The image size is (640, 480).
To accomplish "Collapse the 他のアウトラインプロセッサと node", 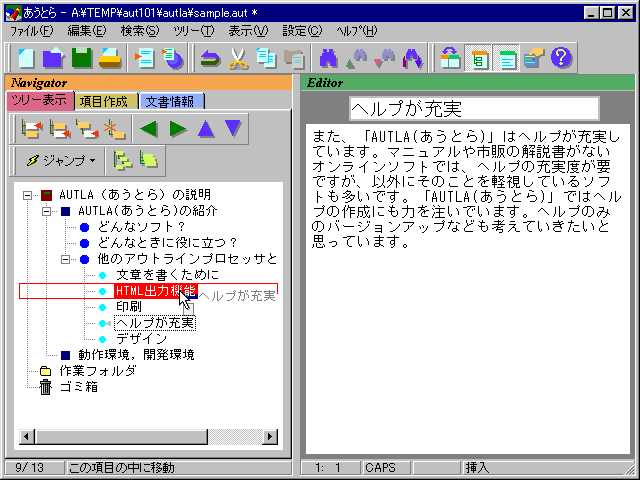I will click(x=65, y=259).
